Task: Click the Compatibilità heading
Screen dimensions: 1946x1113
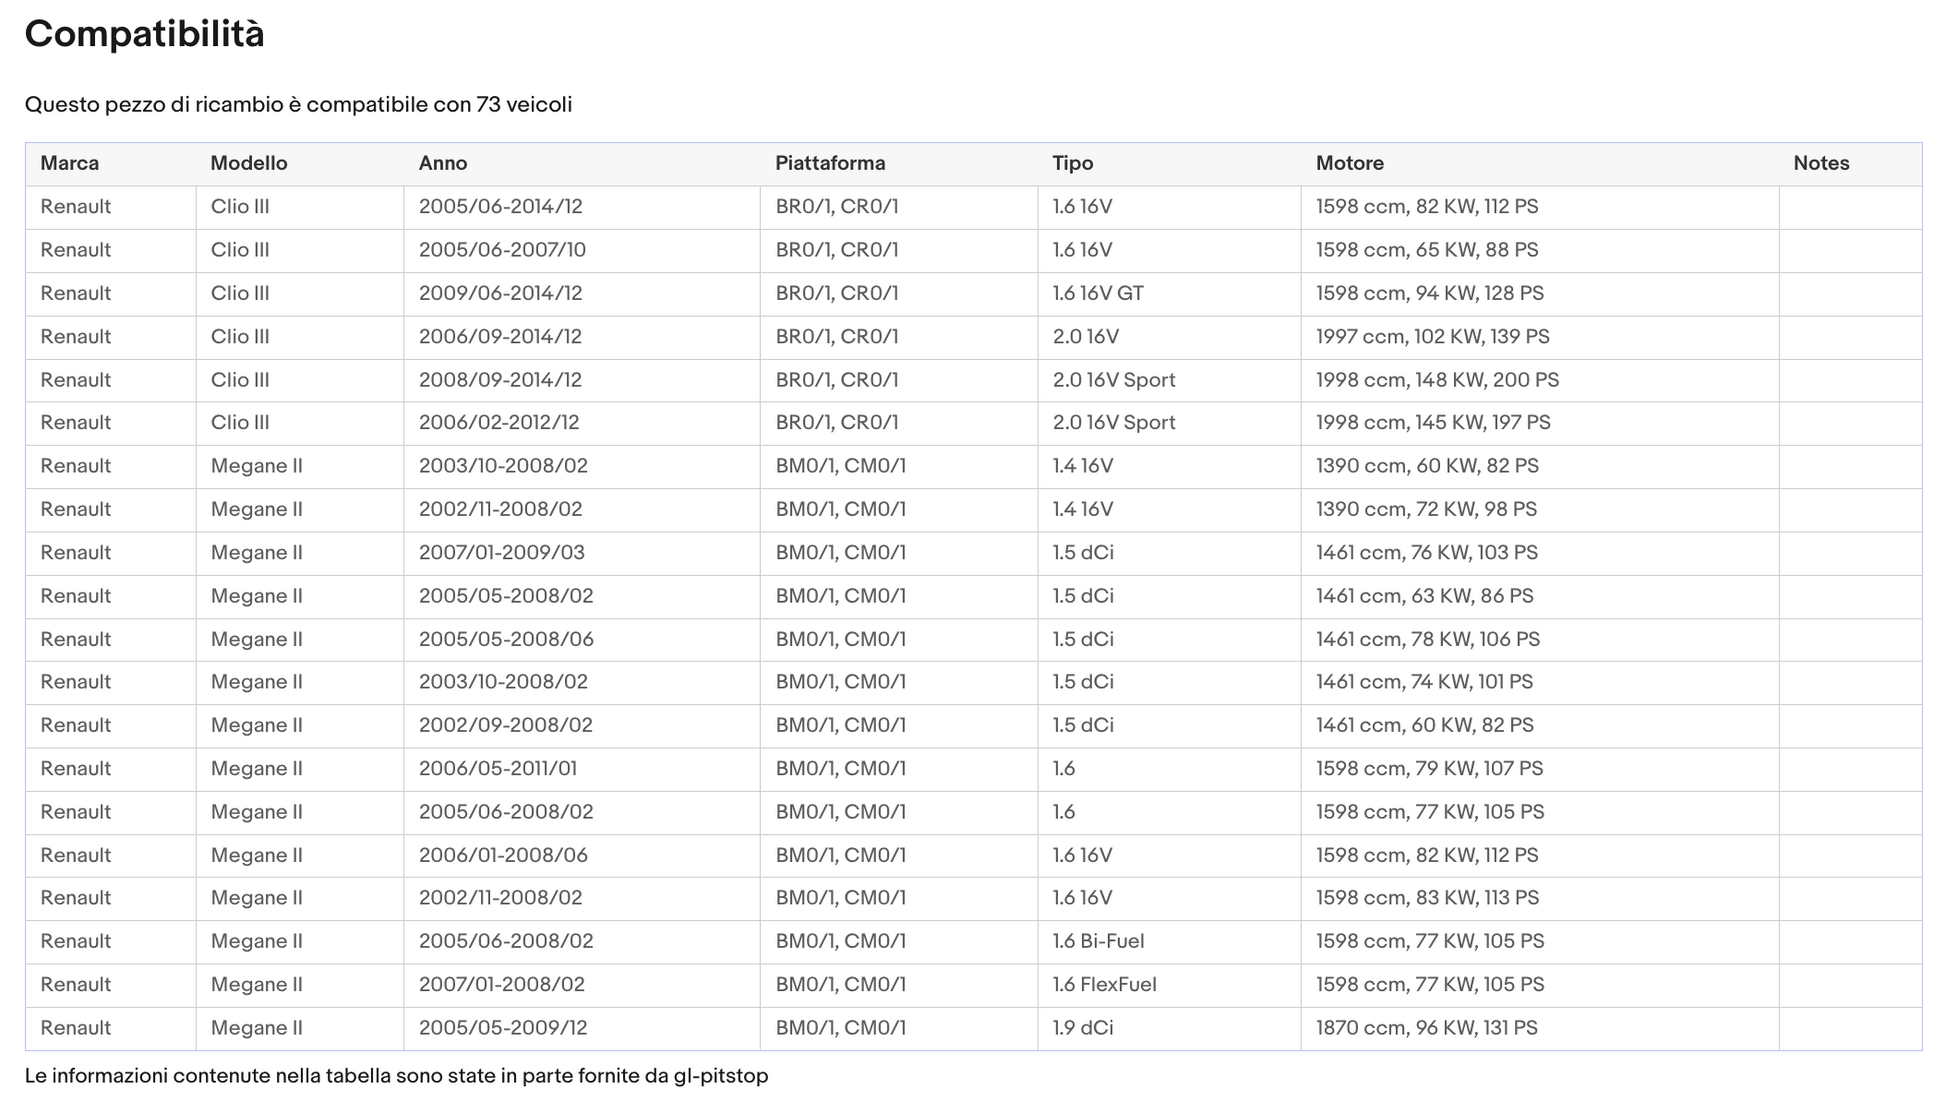Action: click(x=144, y=34)
